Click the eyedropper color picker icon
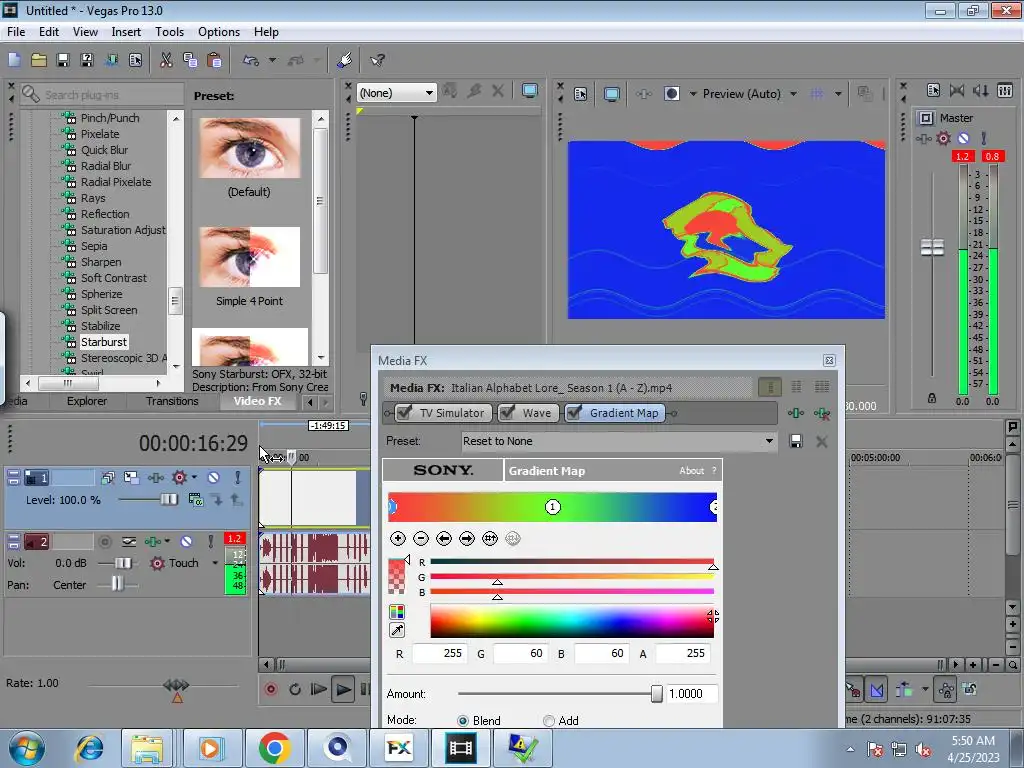The width and height of the screenshot is (1024, 768). 396,630
